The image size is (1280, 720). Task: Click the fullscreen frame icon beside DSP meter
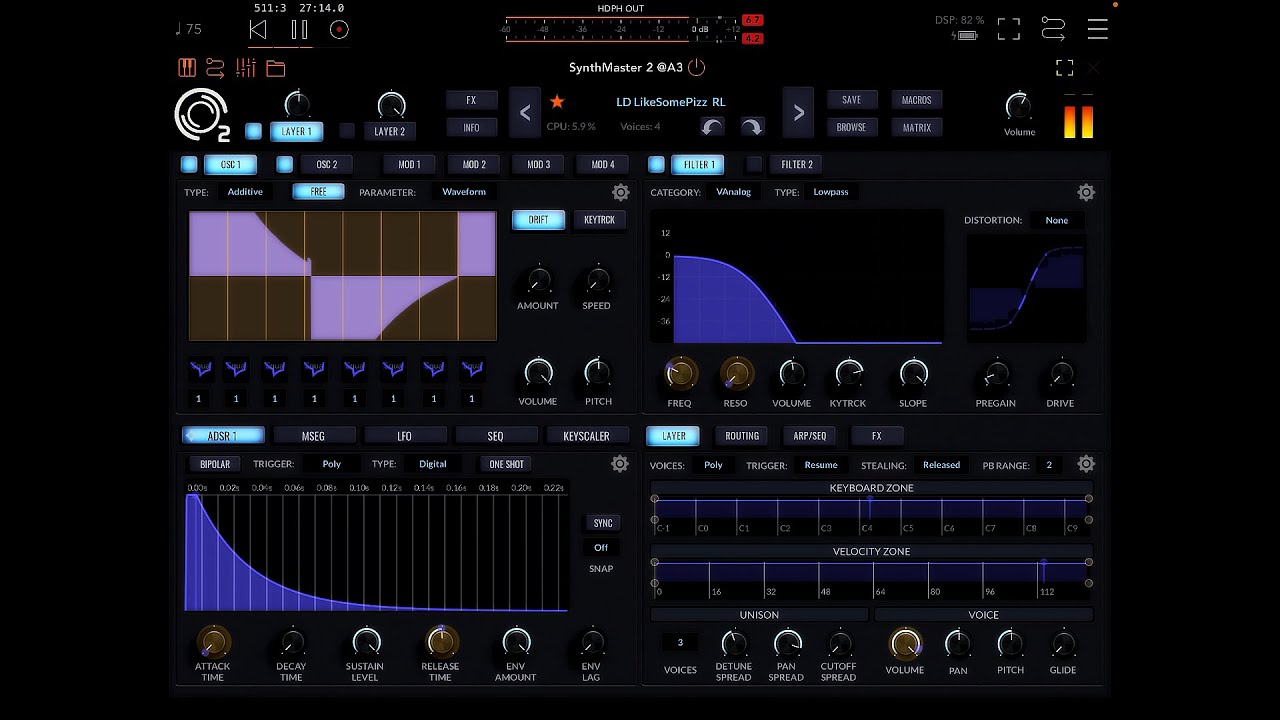[1009, 29]
